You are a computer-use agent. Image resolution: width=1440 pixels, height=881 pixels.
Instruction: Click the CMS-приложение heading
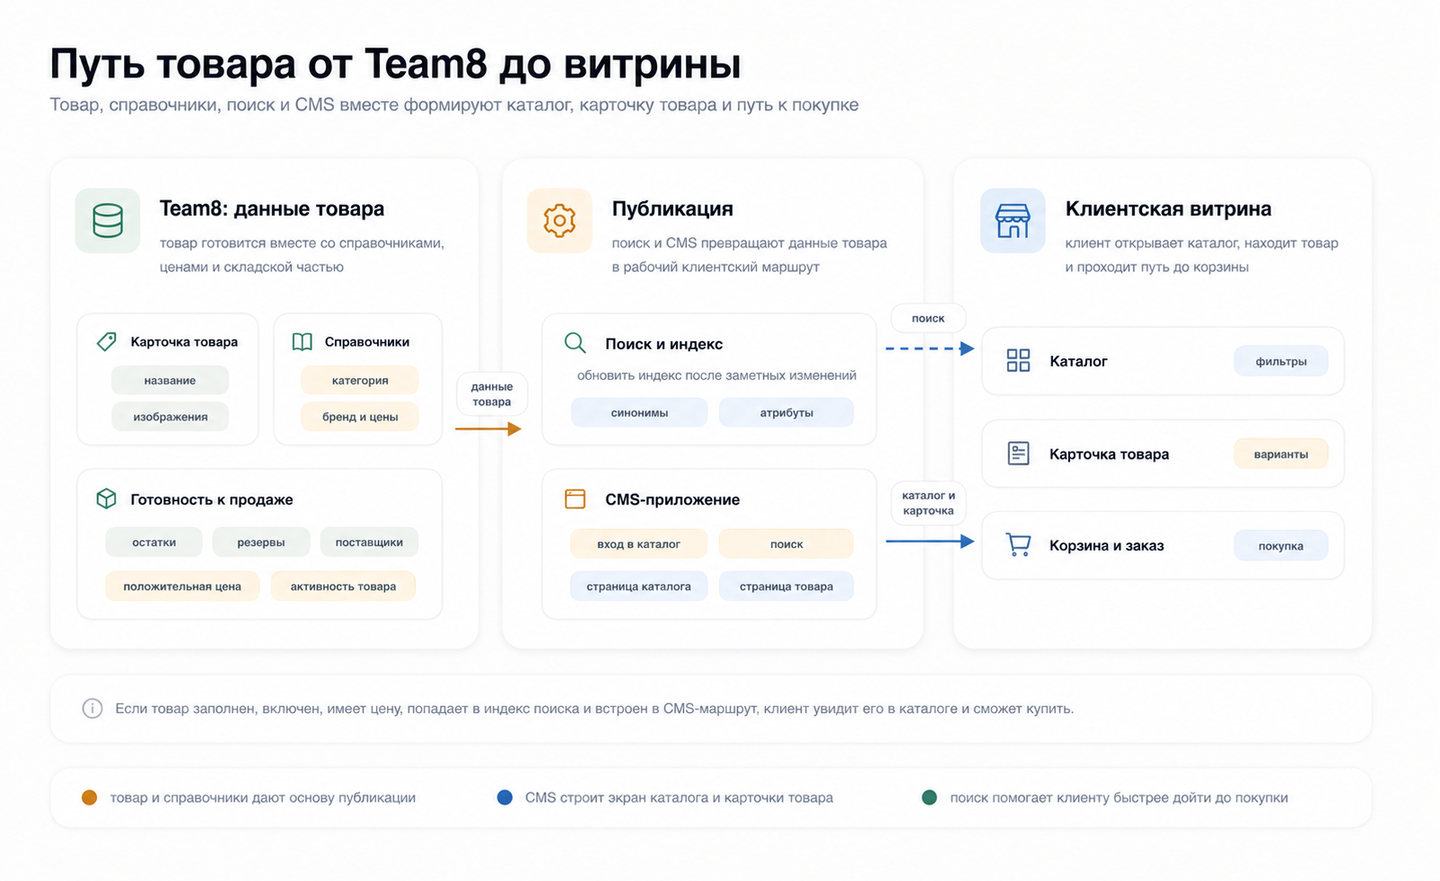[x=673, y=499]
